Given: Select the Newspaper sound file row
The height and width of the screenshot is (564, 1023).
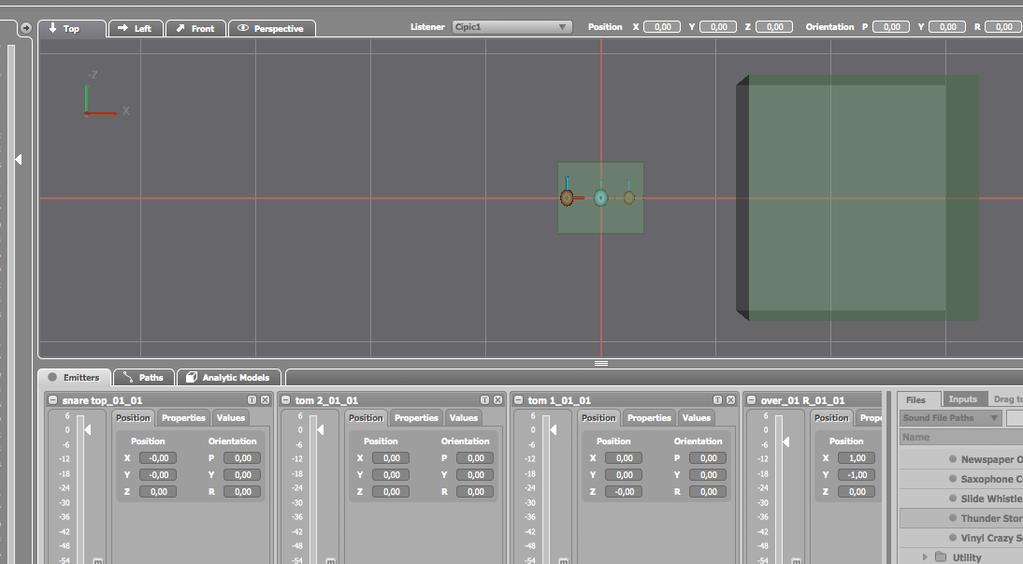Looking at the screenshot, I should (x=961, y=460).
